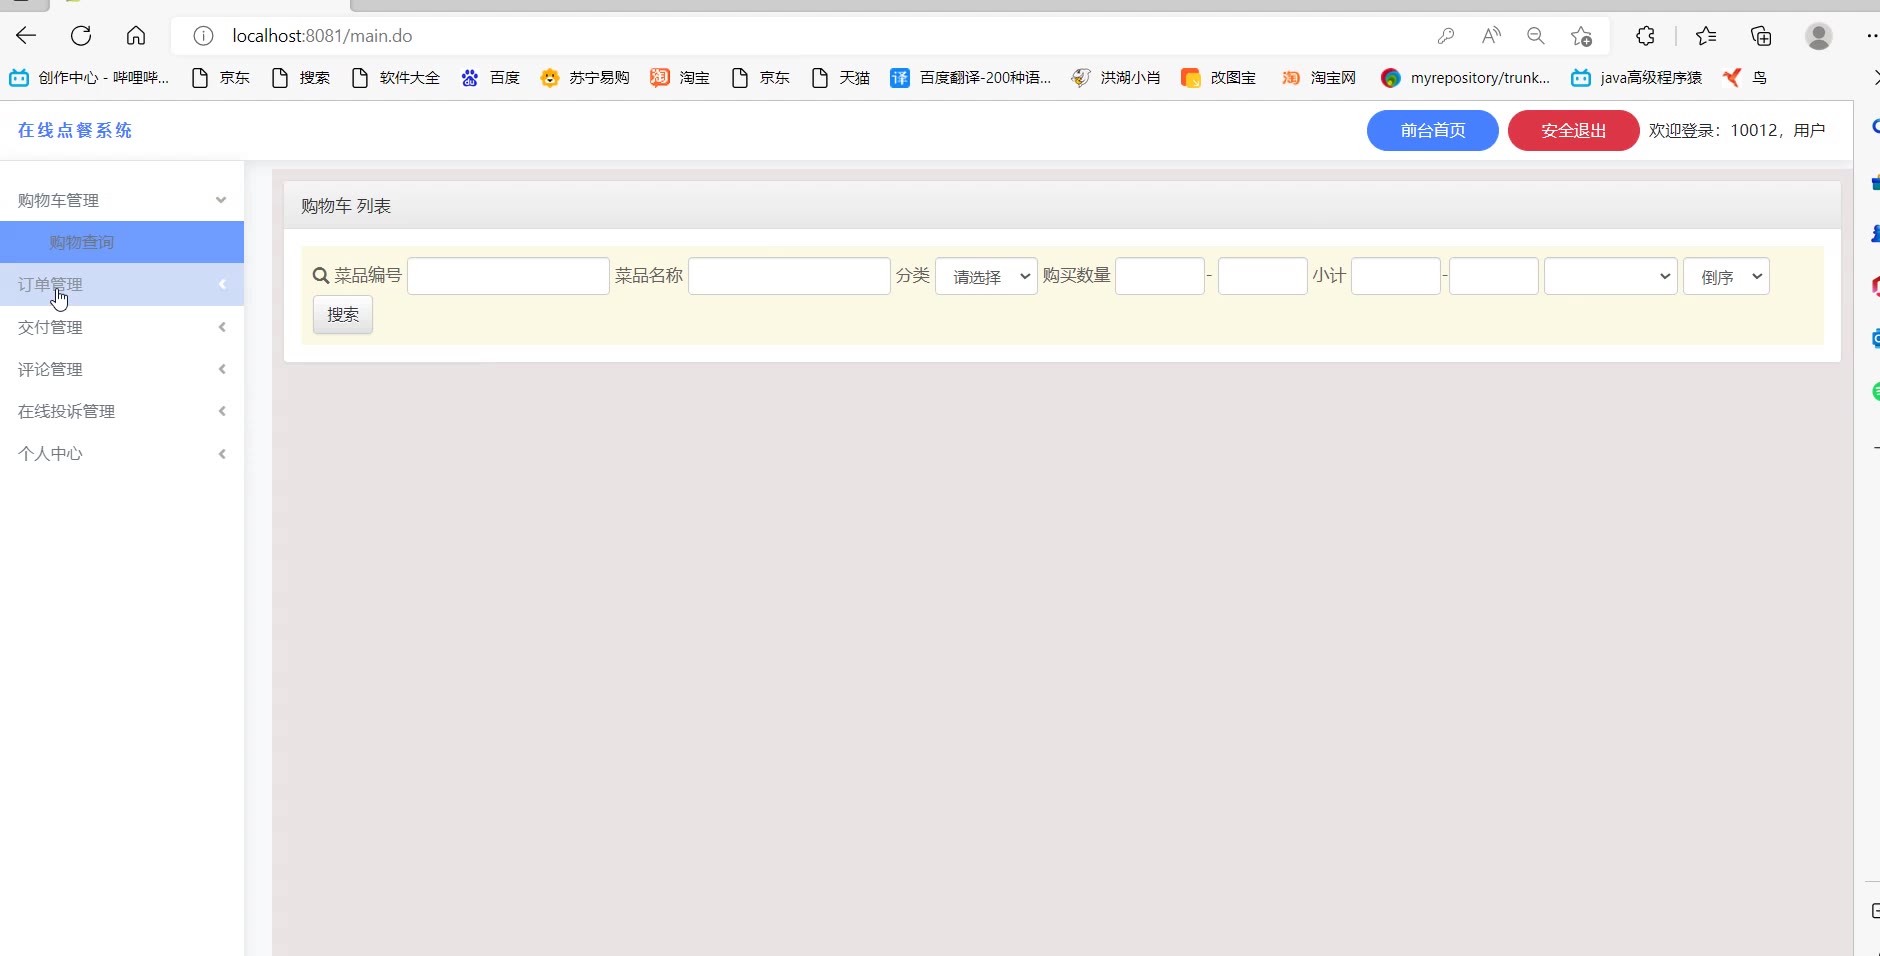
Task: Focus the 菜品编号 input field
Action: click(508, 276)
